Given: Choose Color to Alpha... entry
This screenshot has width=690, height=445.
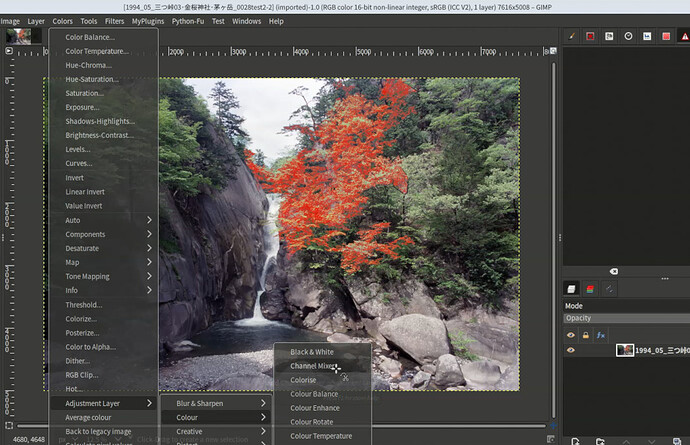Looking at the screenshot, I should (x=104, y=347).
